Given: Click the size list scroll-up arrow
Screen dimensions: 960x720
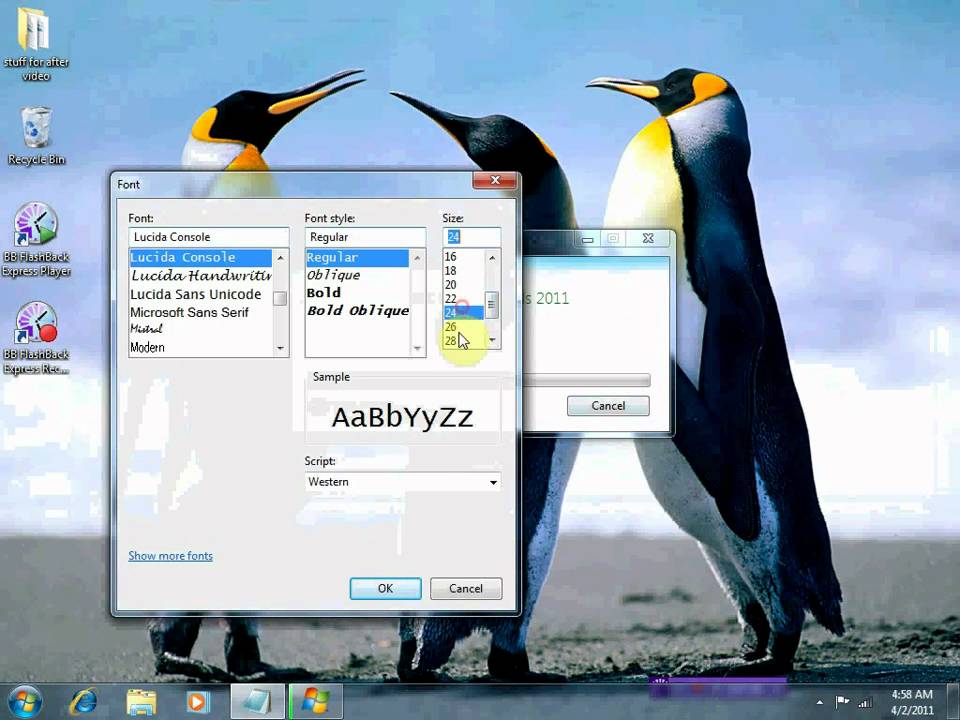Looking at the screenshot, I should click(492, 258).
